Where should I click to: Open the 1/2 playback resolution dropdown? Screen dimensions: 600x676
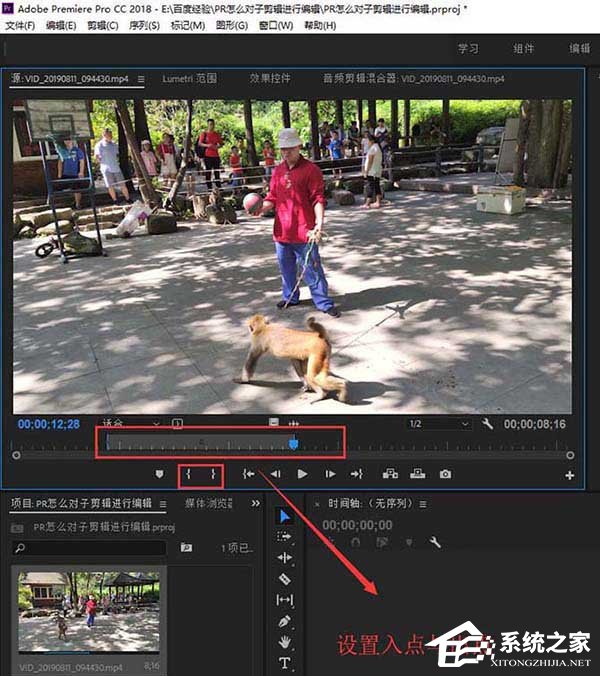[x=439, y=424]
